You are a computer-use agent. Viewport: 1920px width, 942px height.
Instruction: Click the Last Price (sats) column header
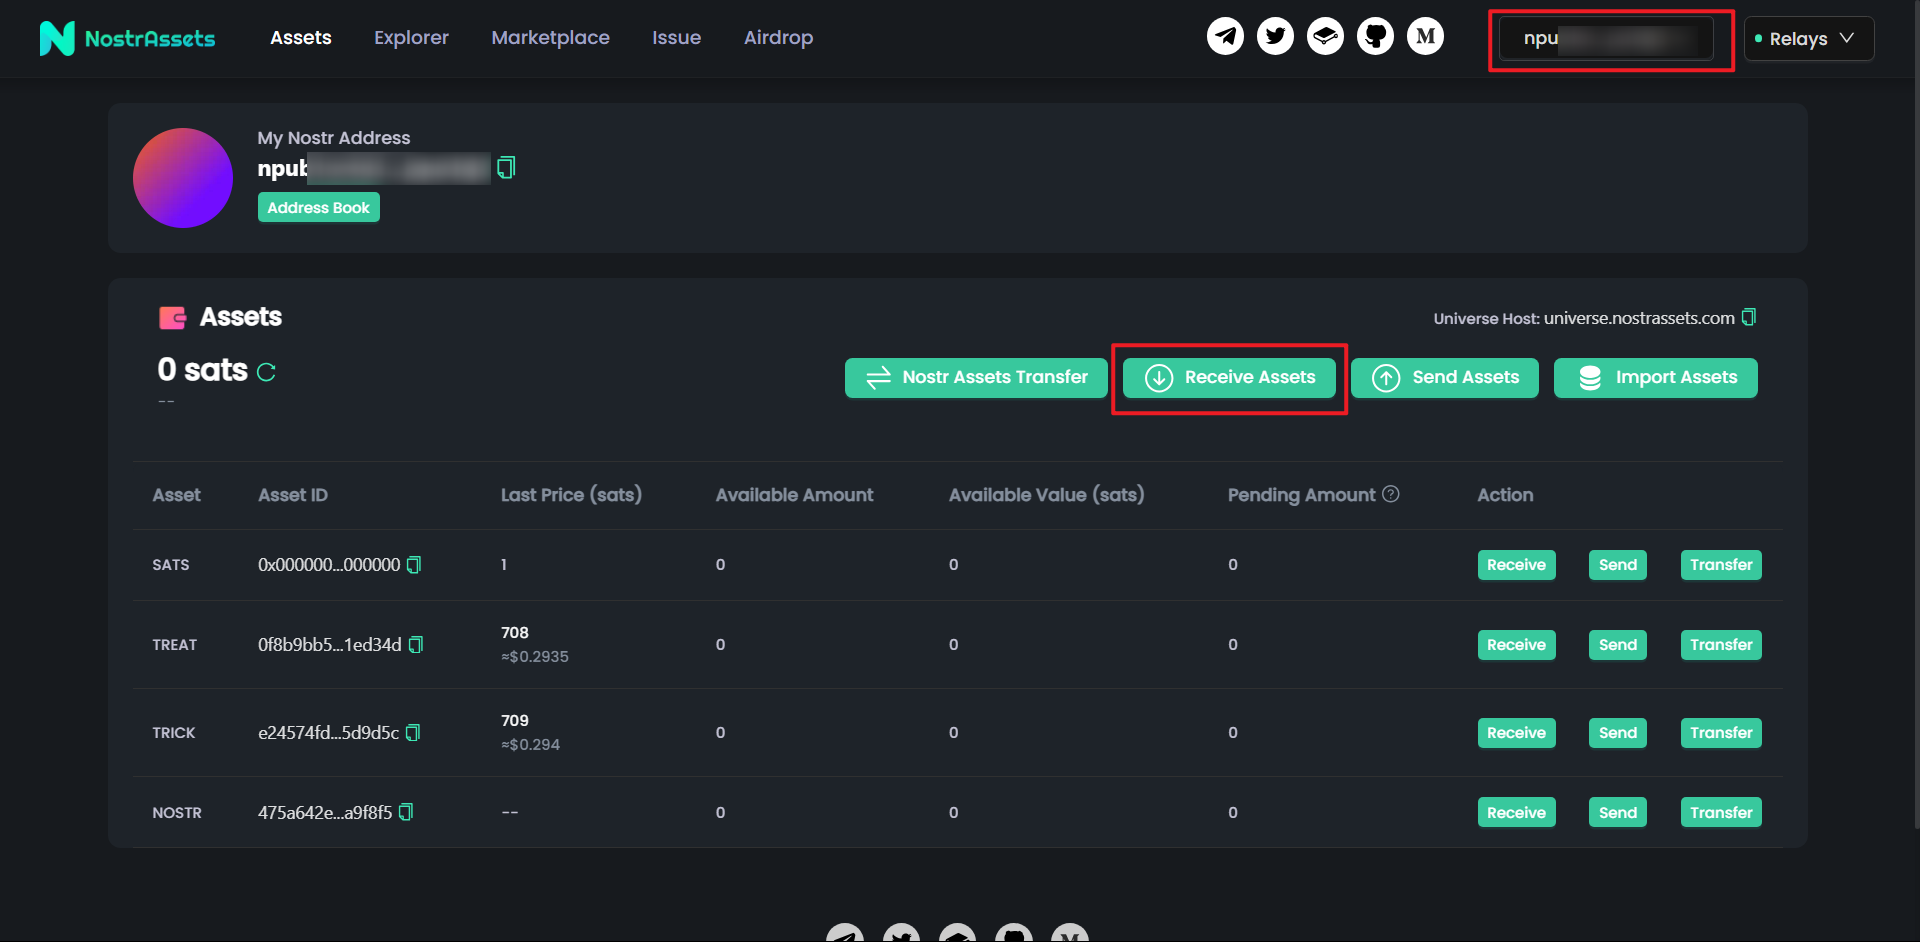click(x=571, y=495)
